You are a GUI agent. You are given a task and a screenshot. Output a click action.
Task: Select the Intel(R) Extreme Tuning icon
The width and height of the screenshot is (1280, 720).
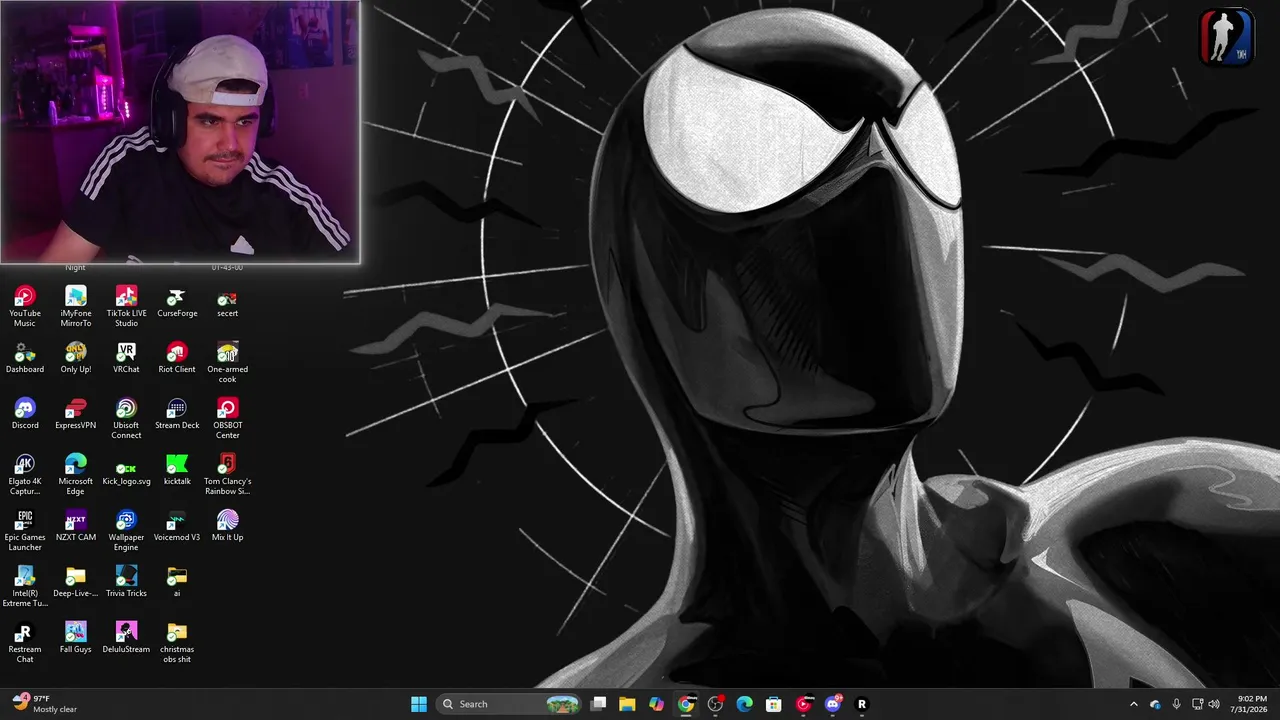click(25, 586)
